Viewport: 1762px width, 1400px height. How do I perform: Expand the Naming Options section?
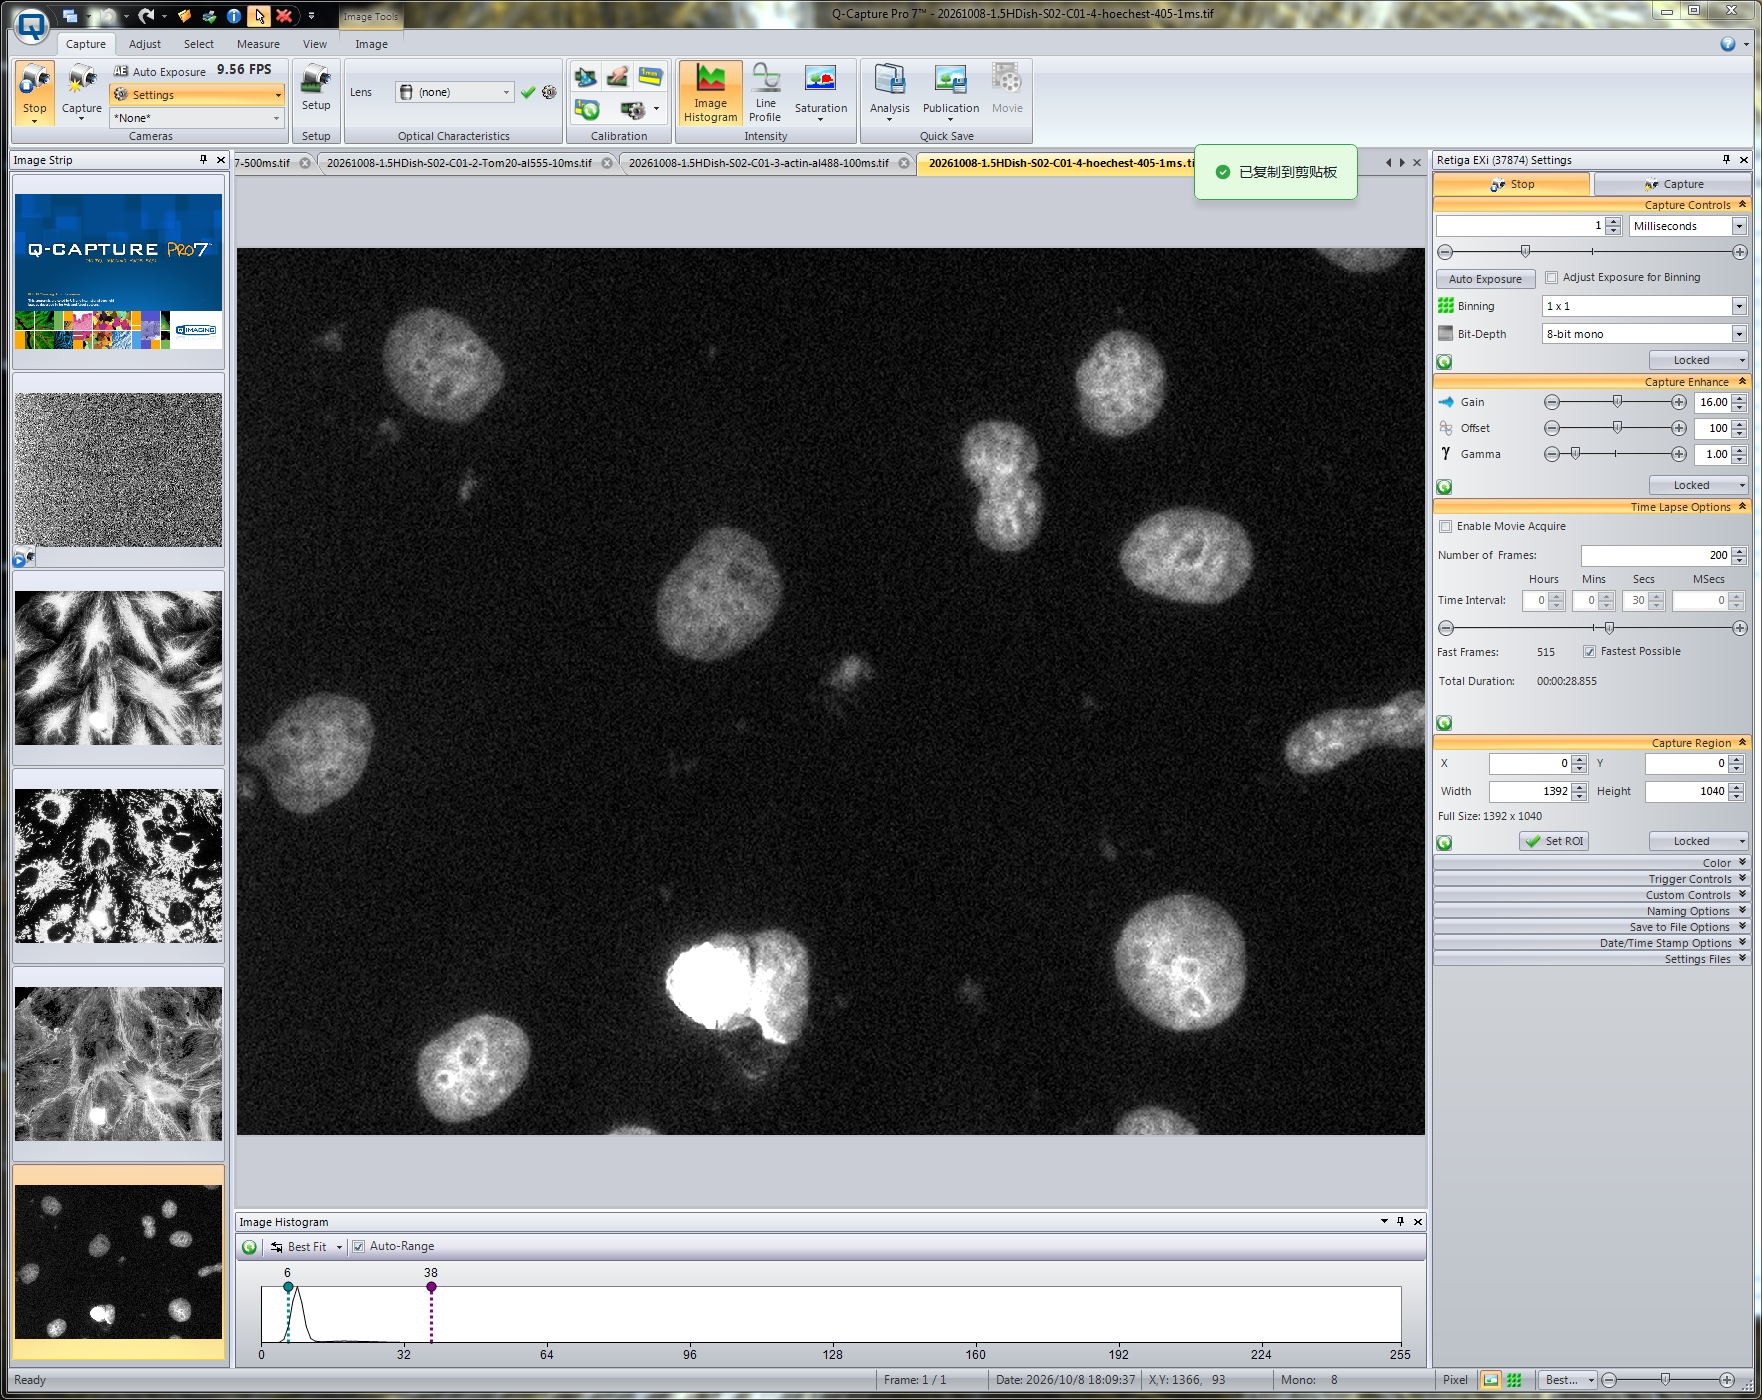(x=1591, y=911)
